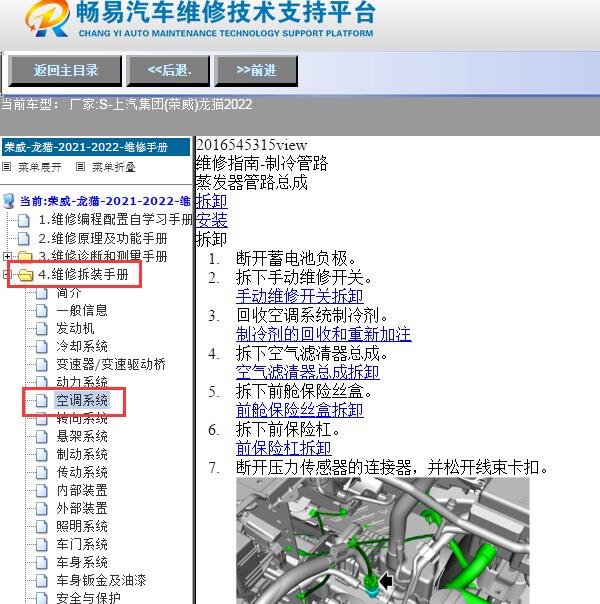Go forward with the >>前进 button
The image size is (600, 604).
point(256,71)
